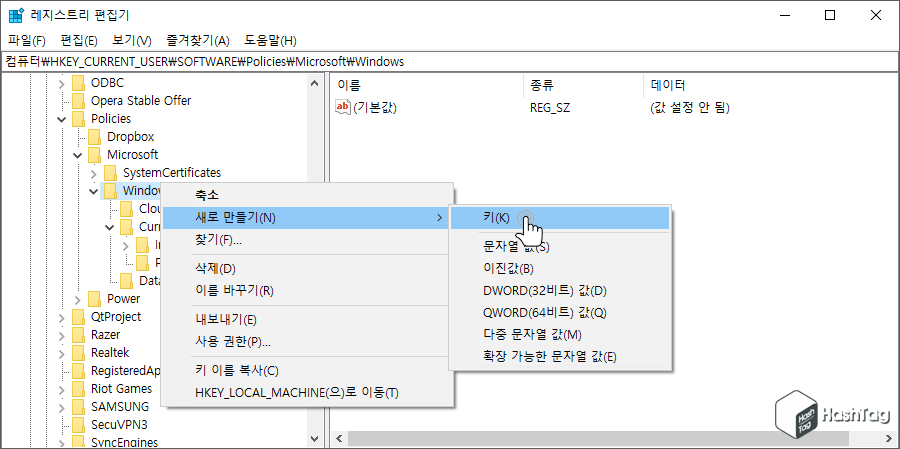Expand the QtProject key
Viewport: 900px width, 449px height.
tap(61, 317)
